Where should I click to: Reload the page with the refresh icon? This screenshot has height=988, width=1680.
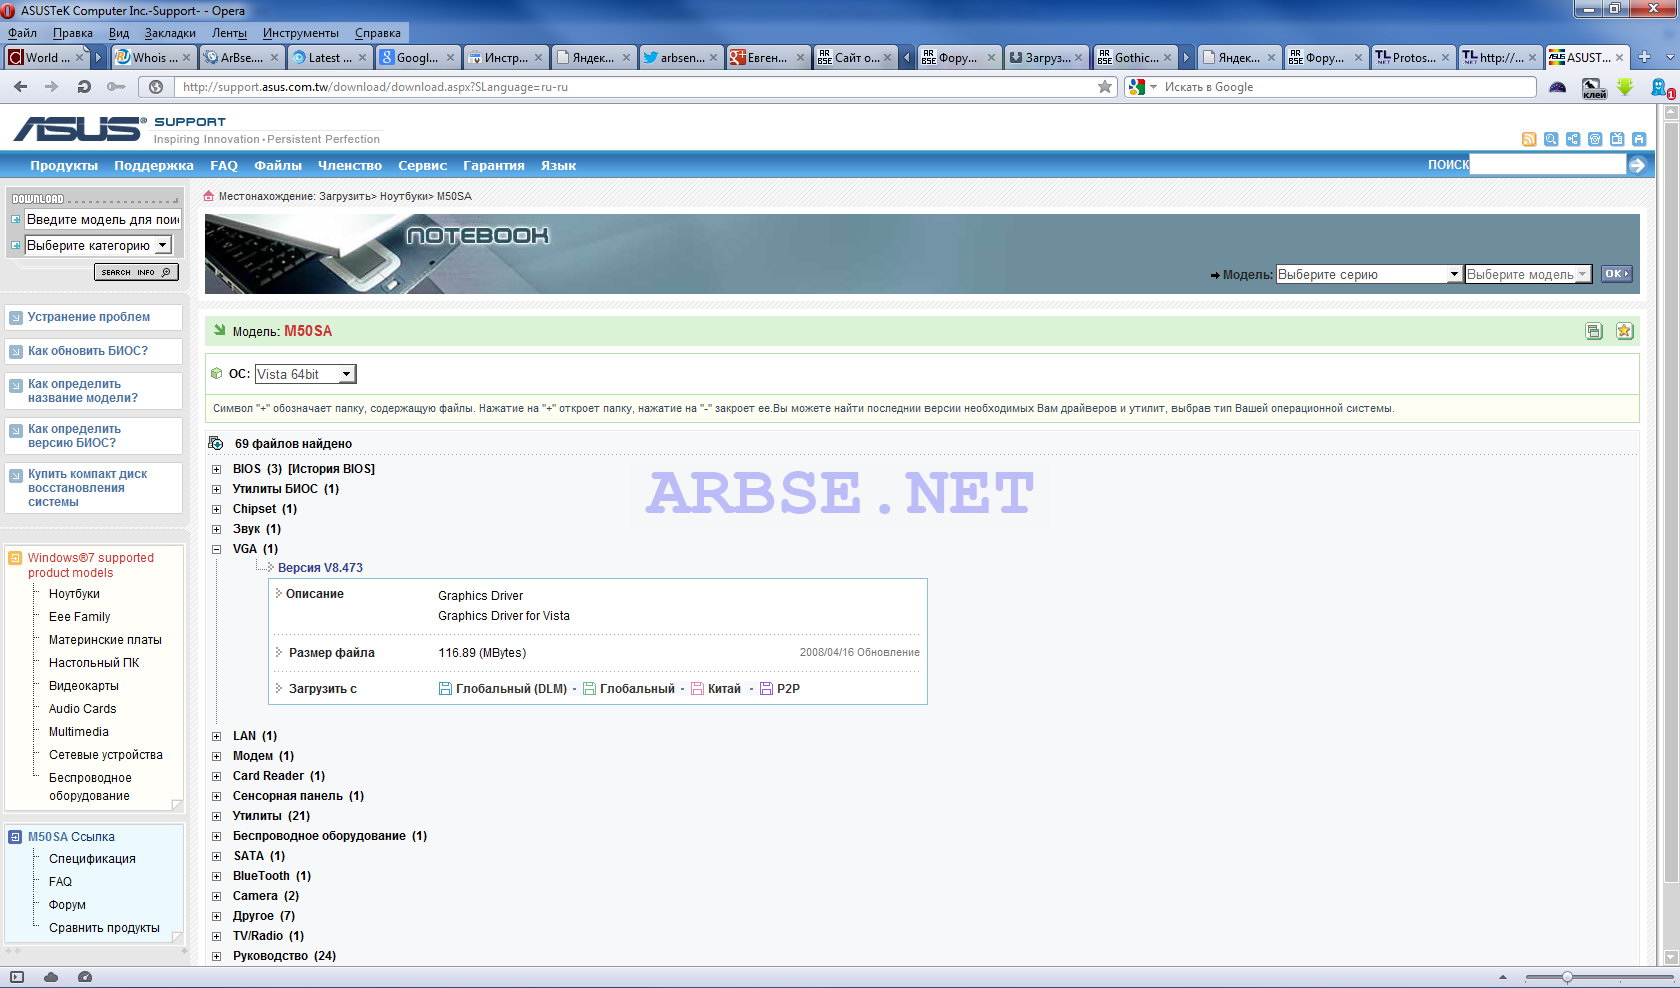[84, 87]
